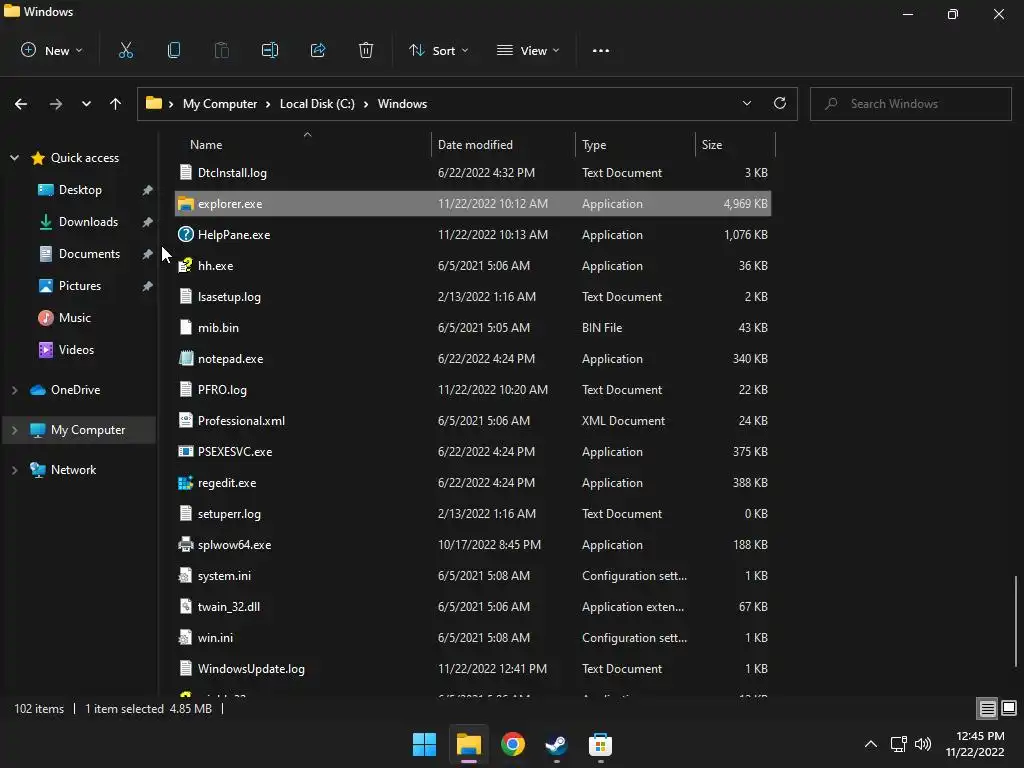Screen dimensions: 1024x768
Task: Click the notepad.exe file icon
Action: tap(186, 359)
